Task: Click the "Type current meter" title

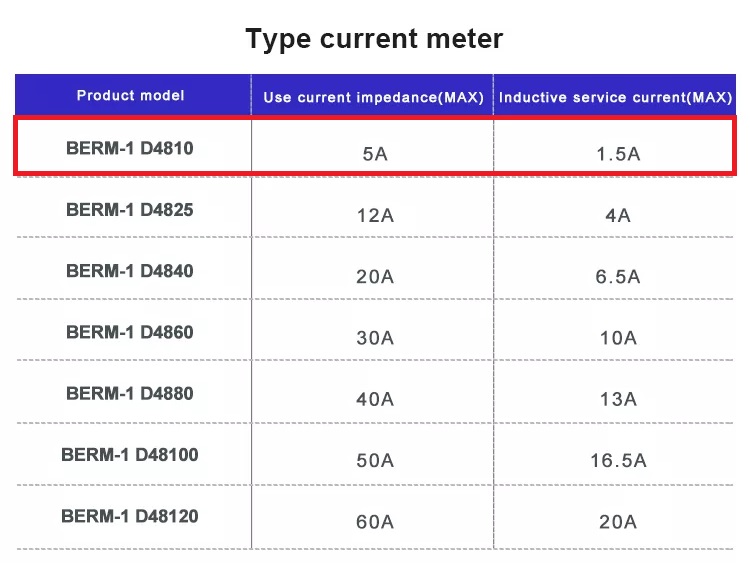Action: click(374, 40)
